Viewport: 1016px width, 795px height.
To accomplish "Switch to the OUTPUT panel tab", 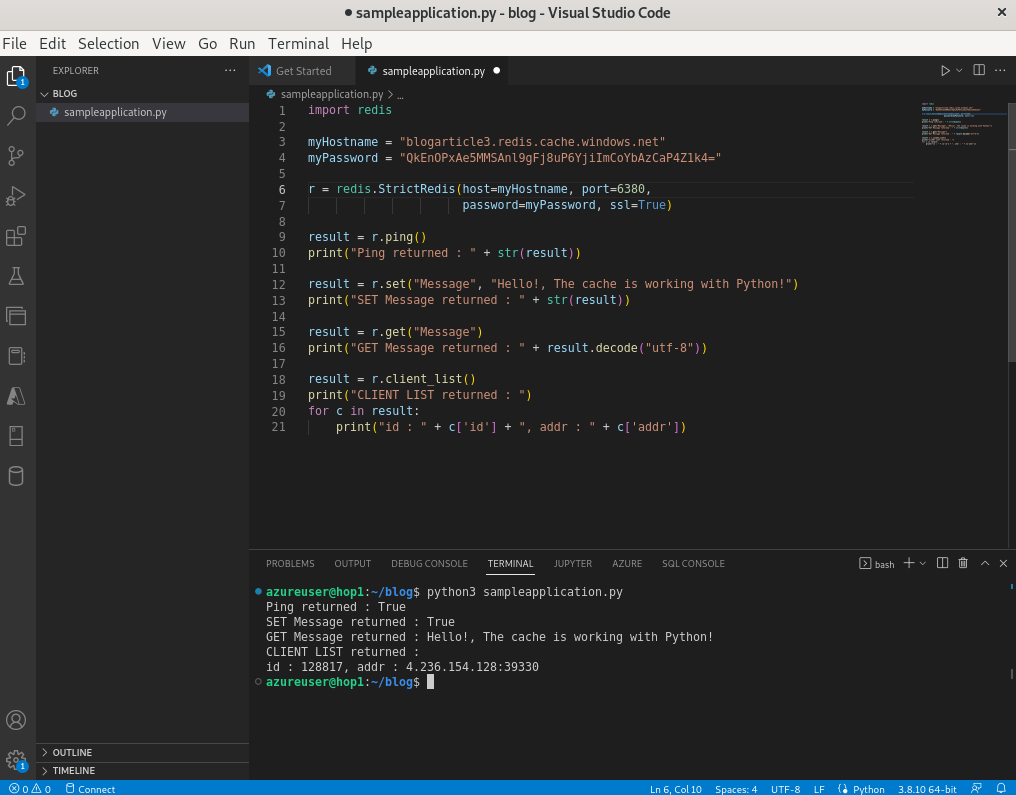I will (352, 564).
